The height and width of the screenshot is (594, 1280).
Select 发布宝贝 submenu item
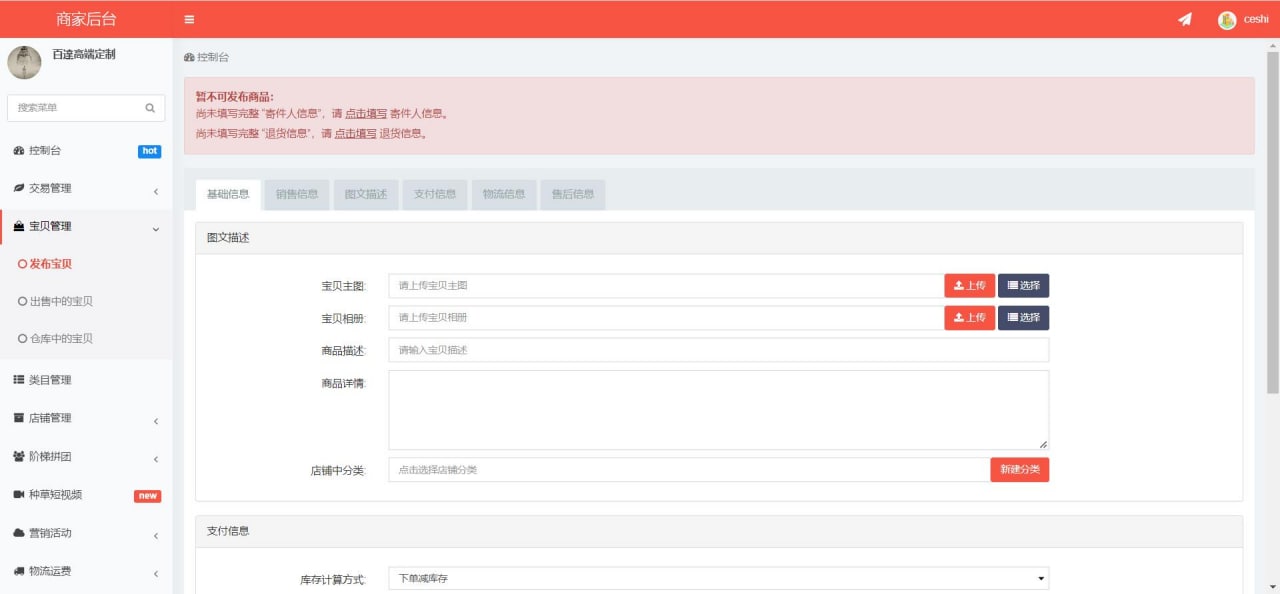[50, 264]
